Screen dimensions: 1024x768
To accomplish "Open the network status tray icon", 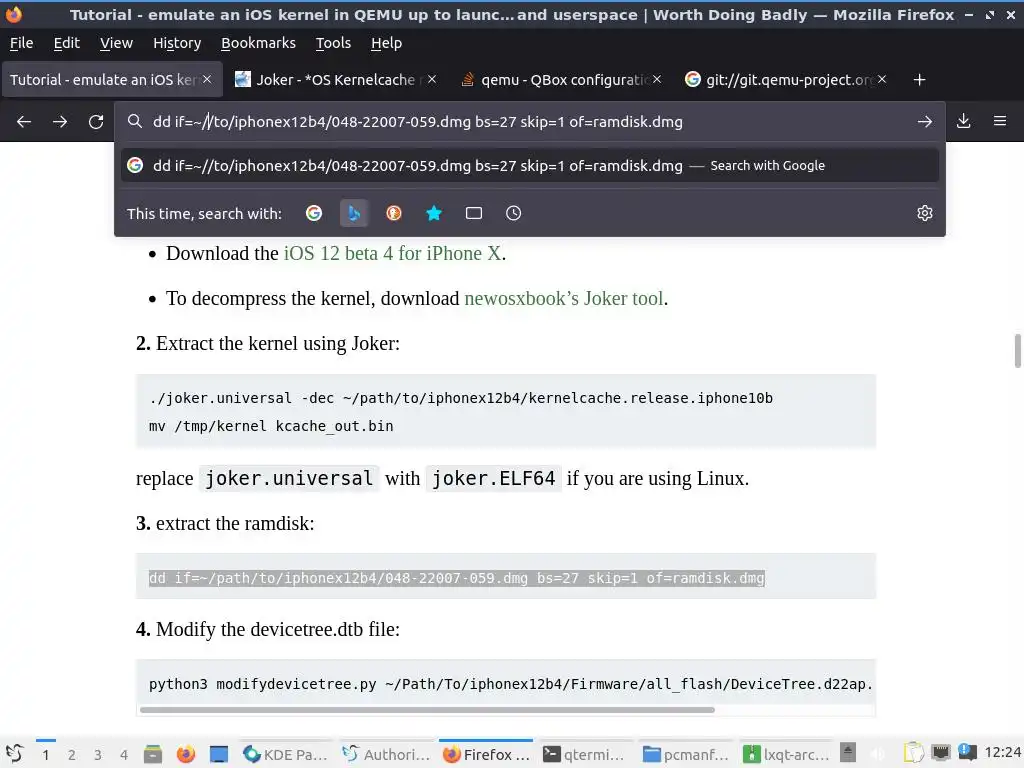I will (941, 753).
